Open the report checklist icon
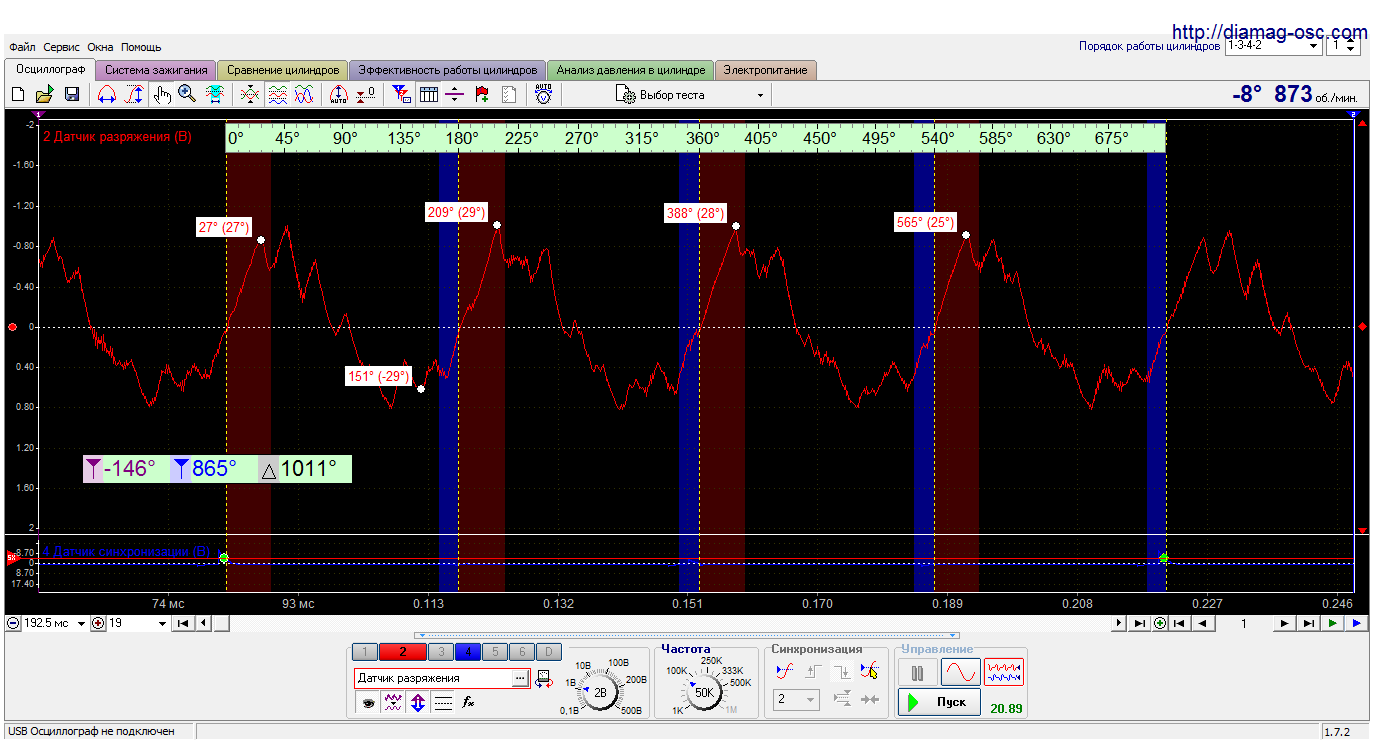The width and height of the screenshot is (1382, 744). tap(509, 94)
